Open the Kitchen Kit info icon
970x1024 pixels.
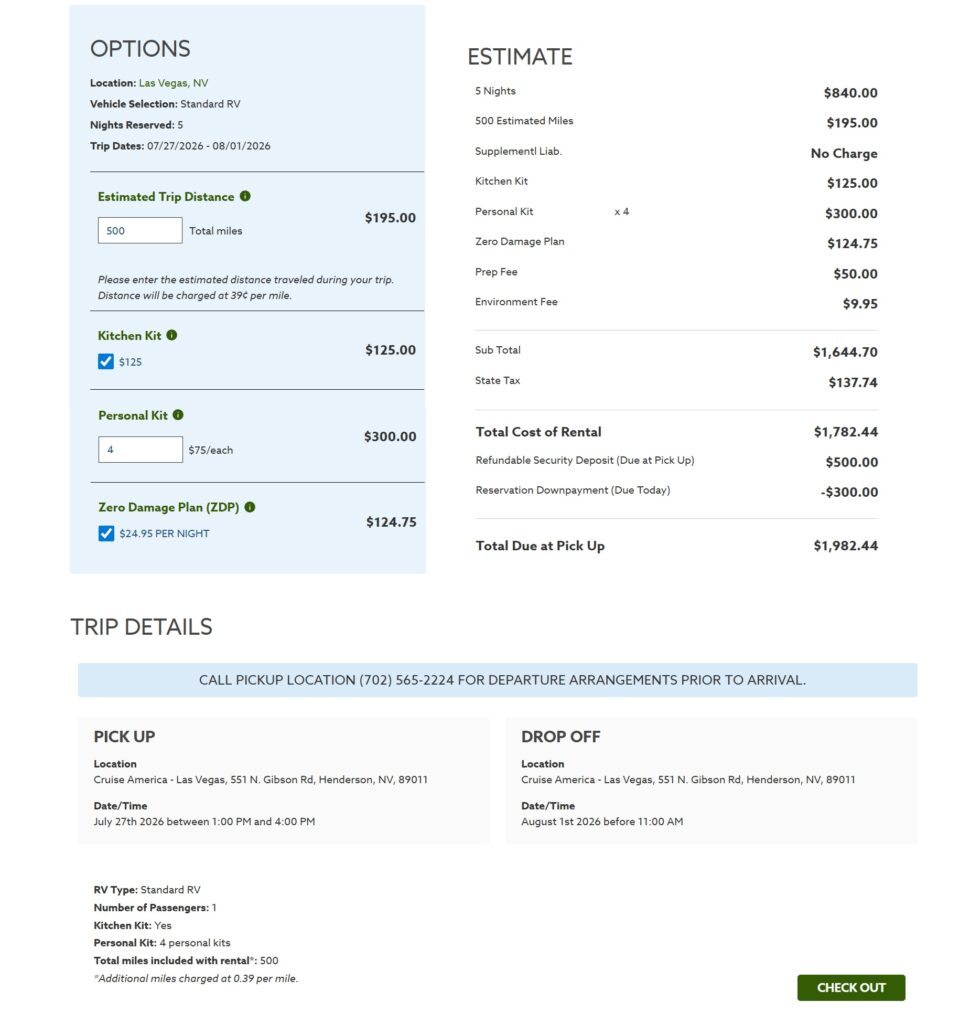(172, 335)
